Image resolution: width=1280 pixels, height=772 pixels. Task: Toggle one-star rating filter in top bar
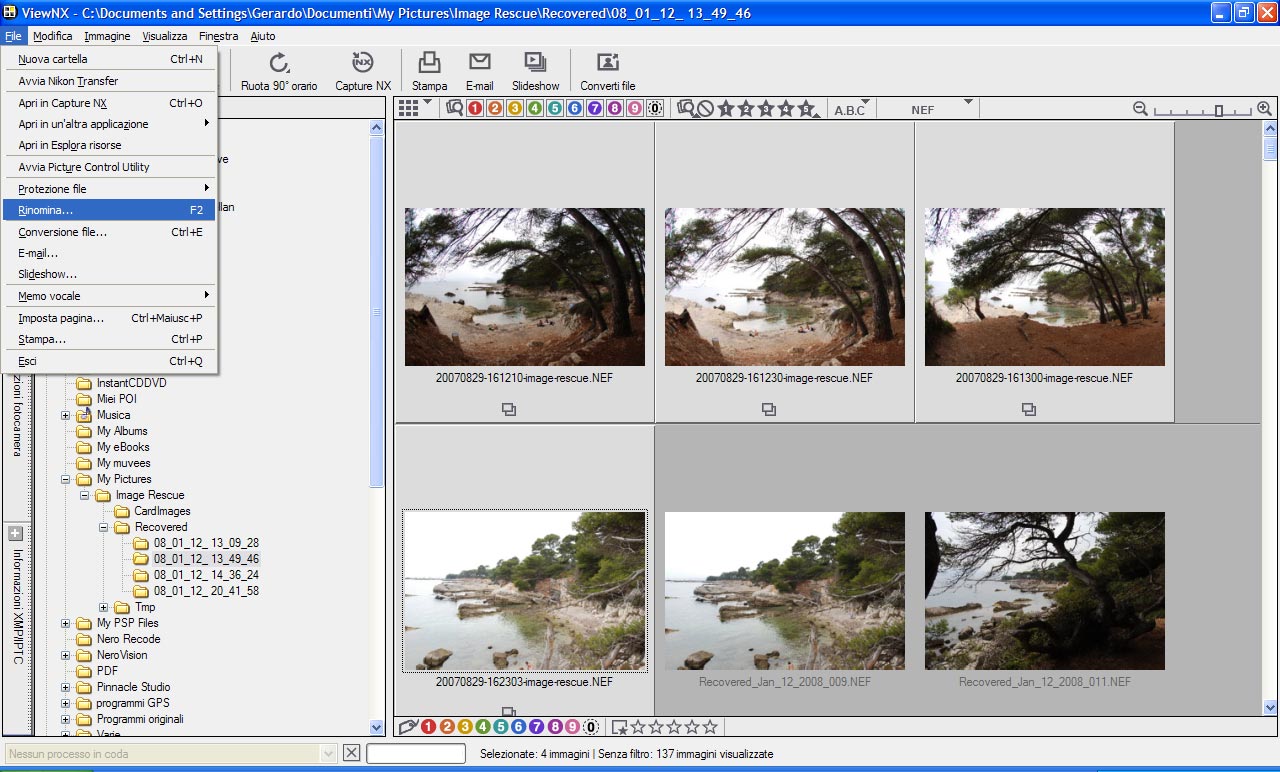tap(726, 109)
